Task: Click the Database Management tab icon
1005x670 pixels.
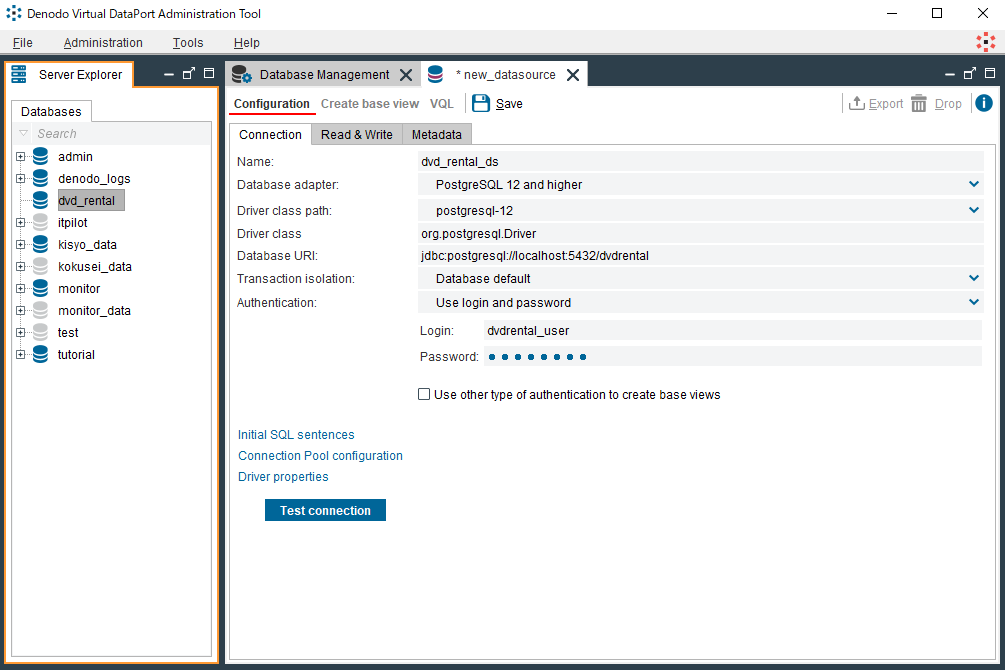Action: point(242,74)
